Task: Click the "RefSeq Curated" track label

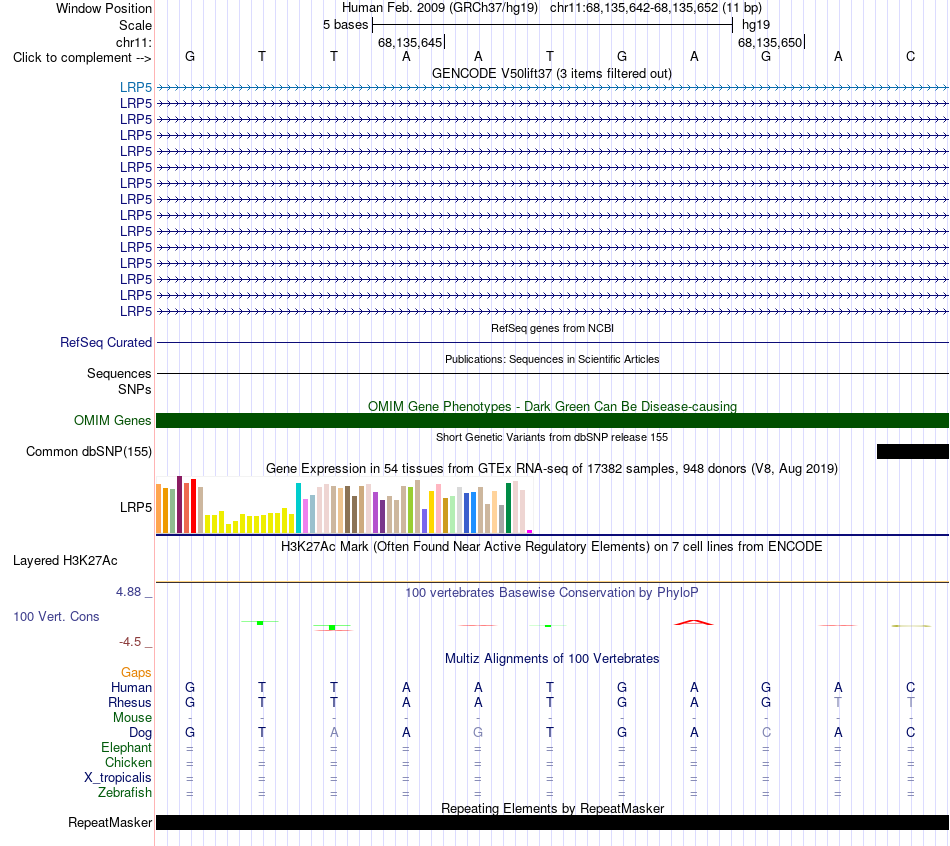Action: 106,342
